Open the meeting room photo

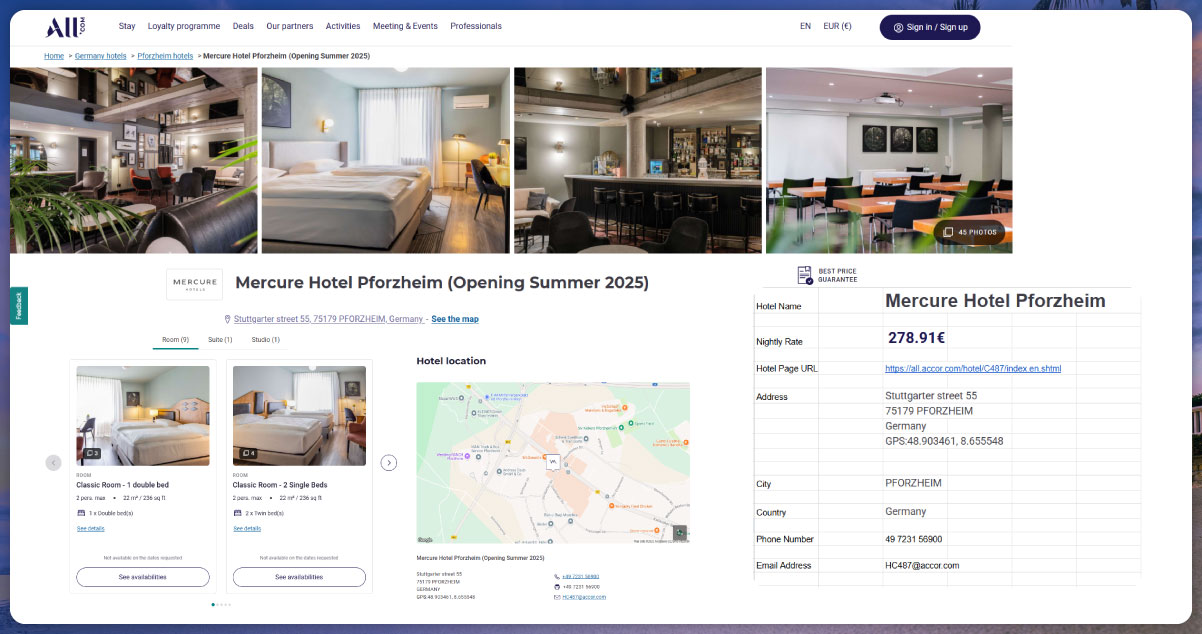point(889,160)
